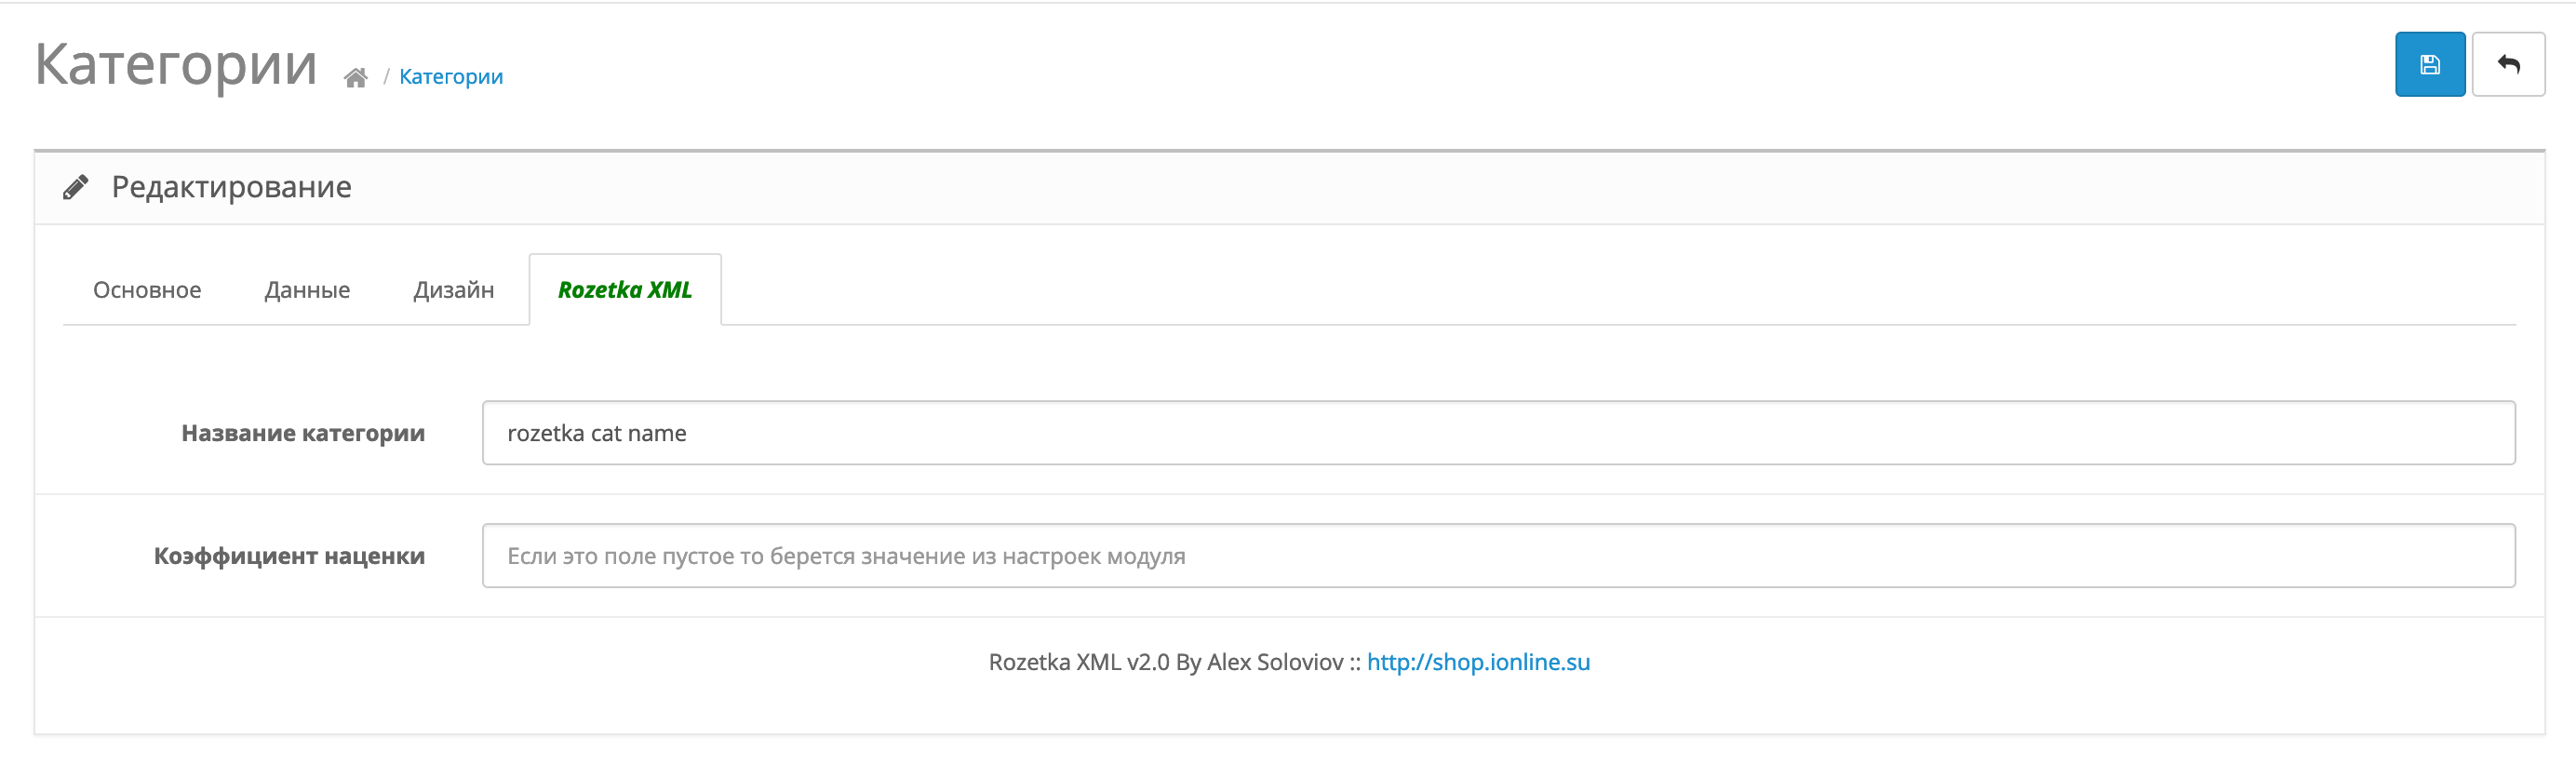Click the pencil icon beside Редактирование

tap(75, 187)
